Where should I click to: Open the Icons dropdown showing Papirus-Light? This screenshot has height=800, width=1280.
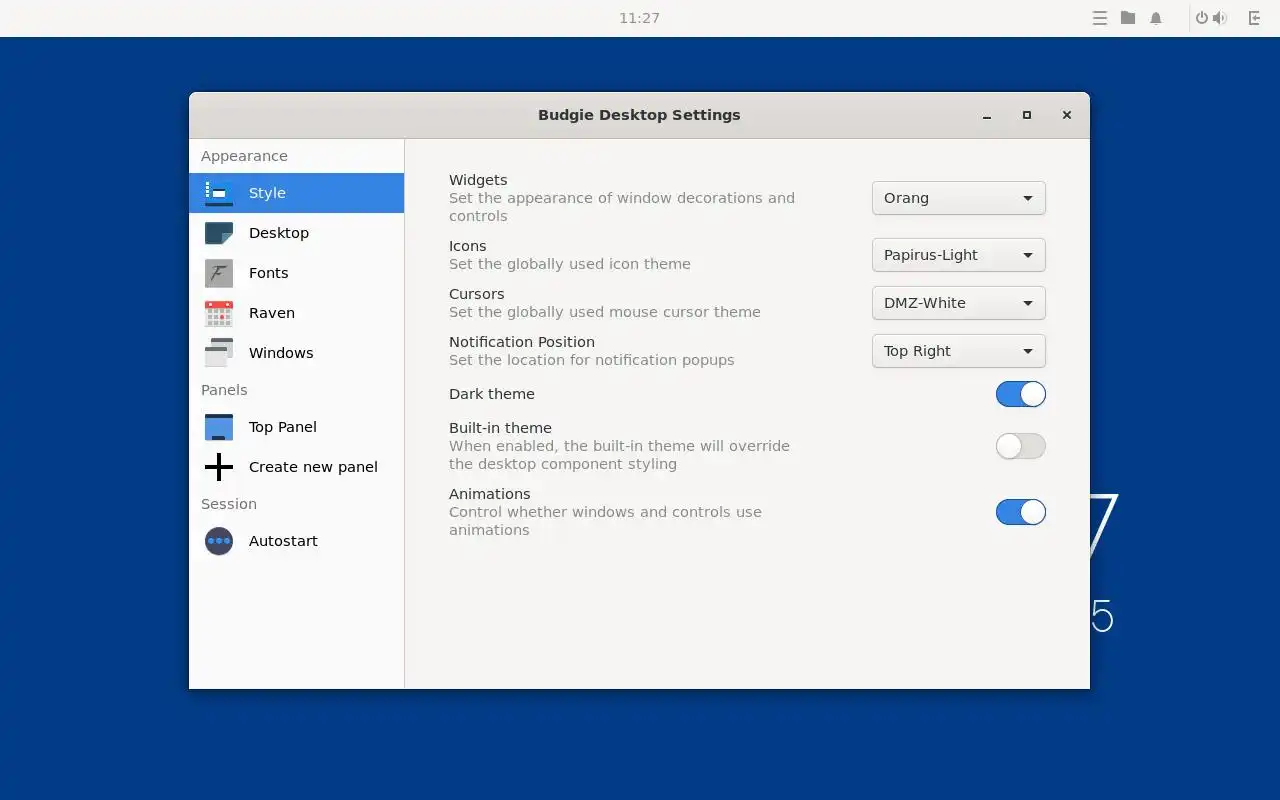959,255
